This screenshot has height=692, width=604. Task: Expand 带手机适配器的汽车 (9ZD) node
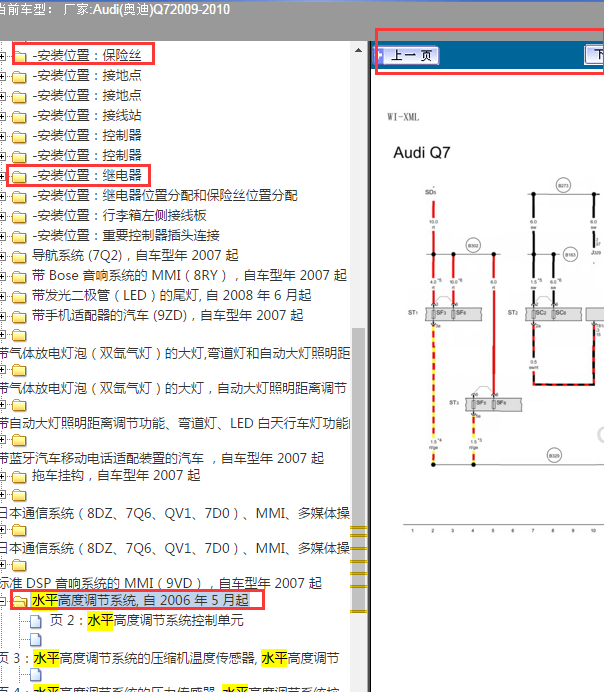coord(3,316)
